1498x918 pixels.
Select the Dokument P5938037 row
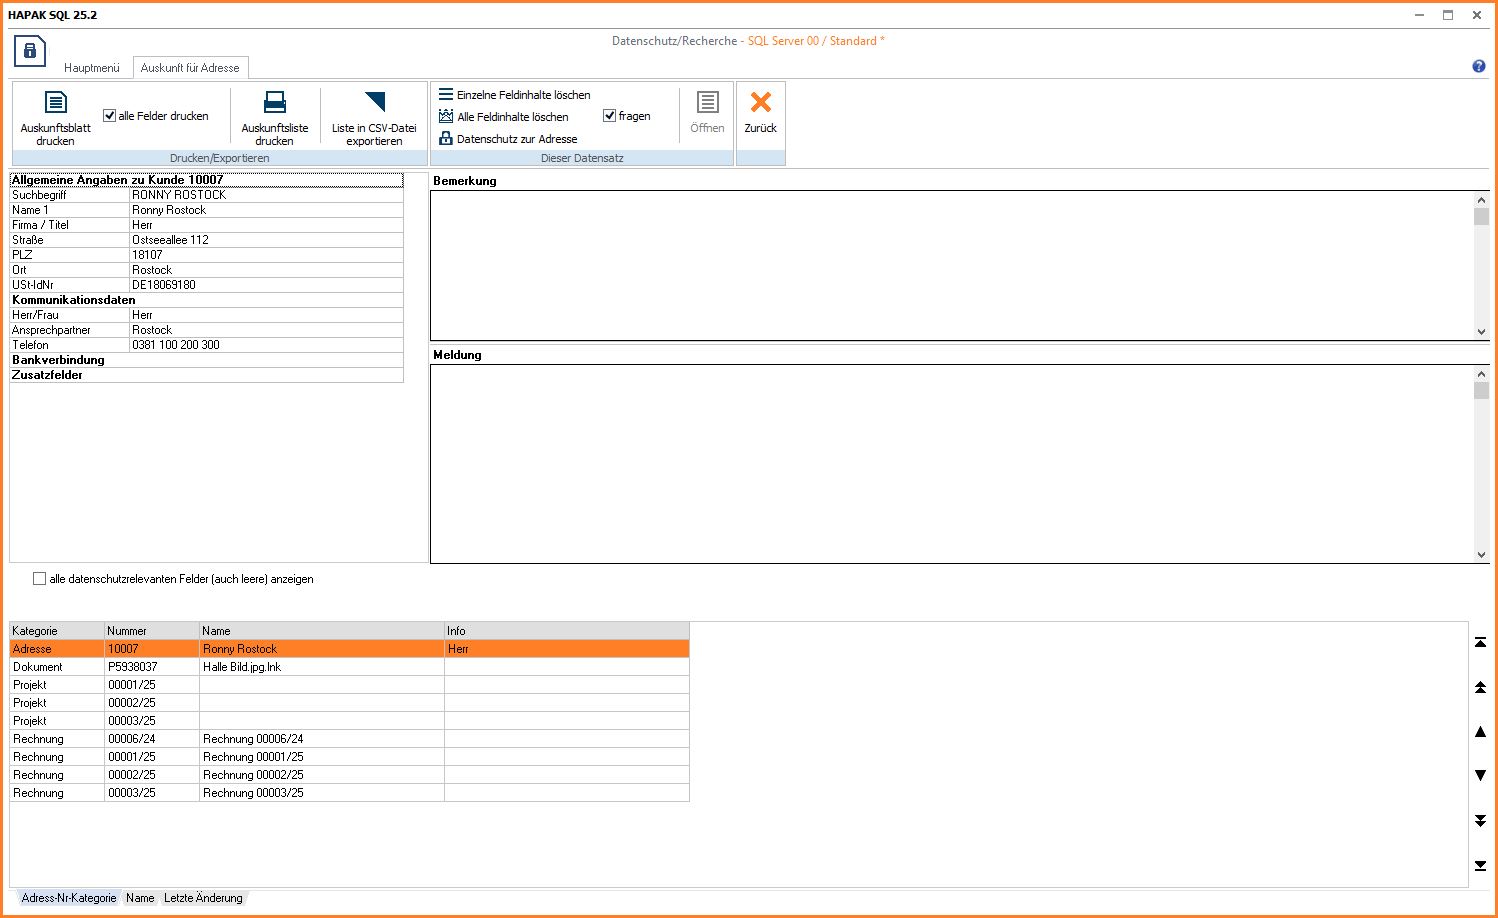[240, 667]
